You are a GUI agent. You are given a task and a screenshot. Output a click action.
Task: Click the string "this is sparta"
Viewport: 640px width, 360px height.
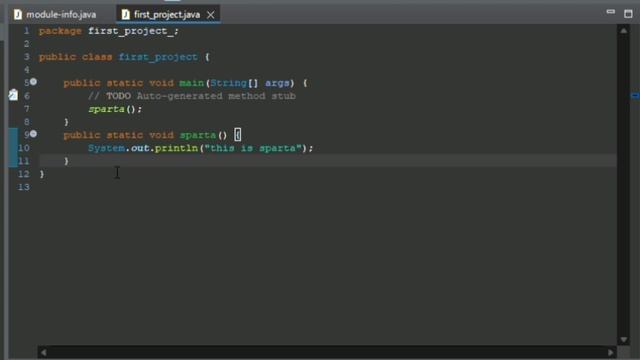253,148
